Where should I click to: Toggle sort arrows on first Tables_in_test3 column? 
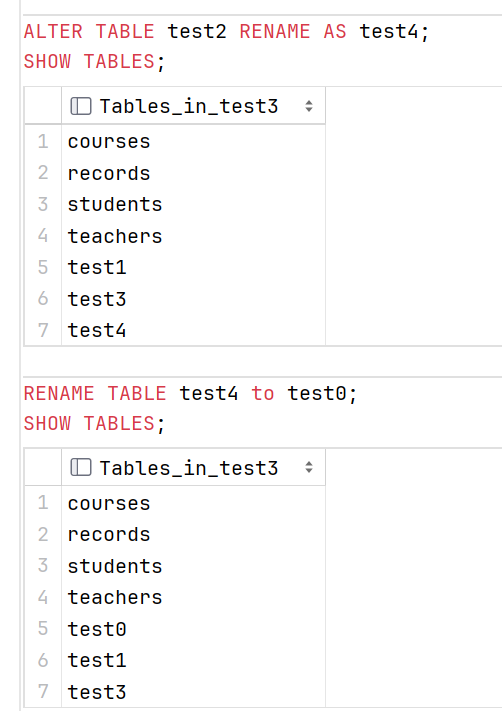309,106
